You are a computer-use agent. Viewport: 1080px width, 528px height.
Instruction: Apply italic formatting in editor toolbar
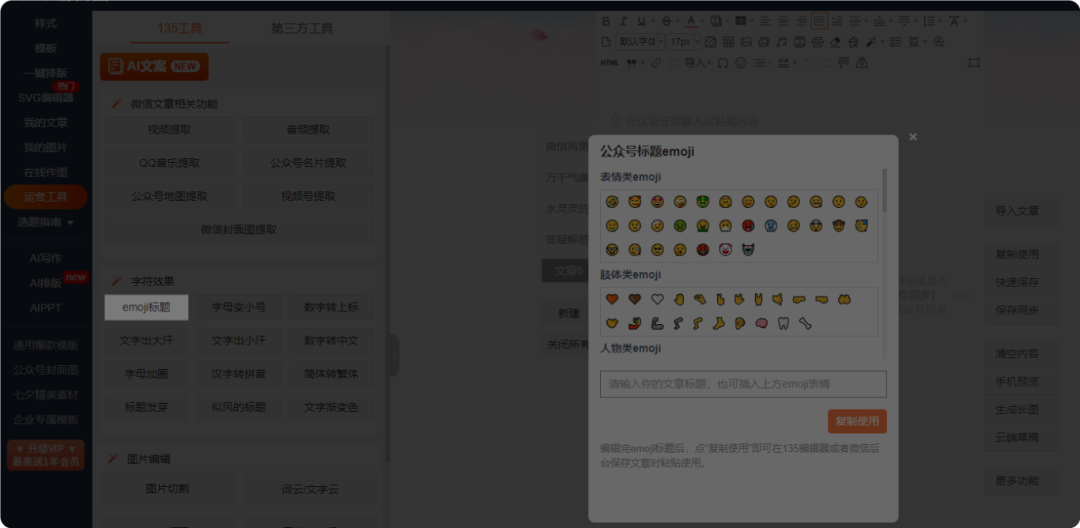pyautogui.click(x=624, y=21)
